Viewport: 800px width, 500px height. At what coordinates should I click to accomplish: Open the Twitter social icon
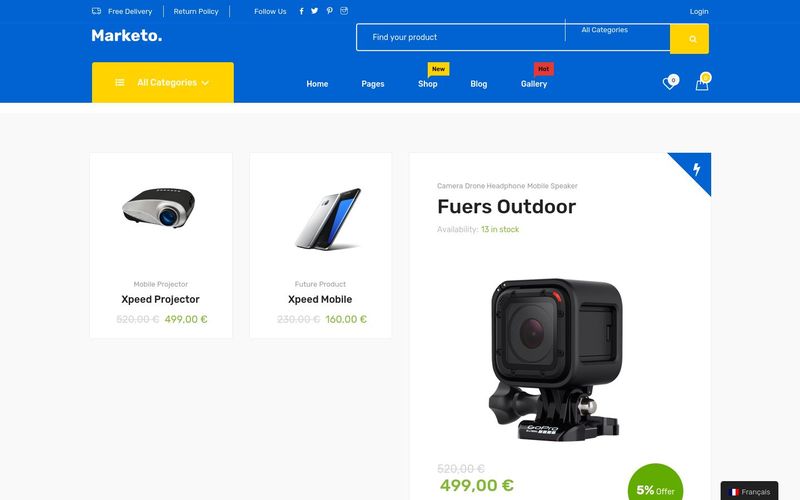point(315,11)
